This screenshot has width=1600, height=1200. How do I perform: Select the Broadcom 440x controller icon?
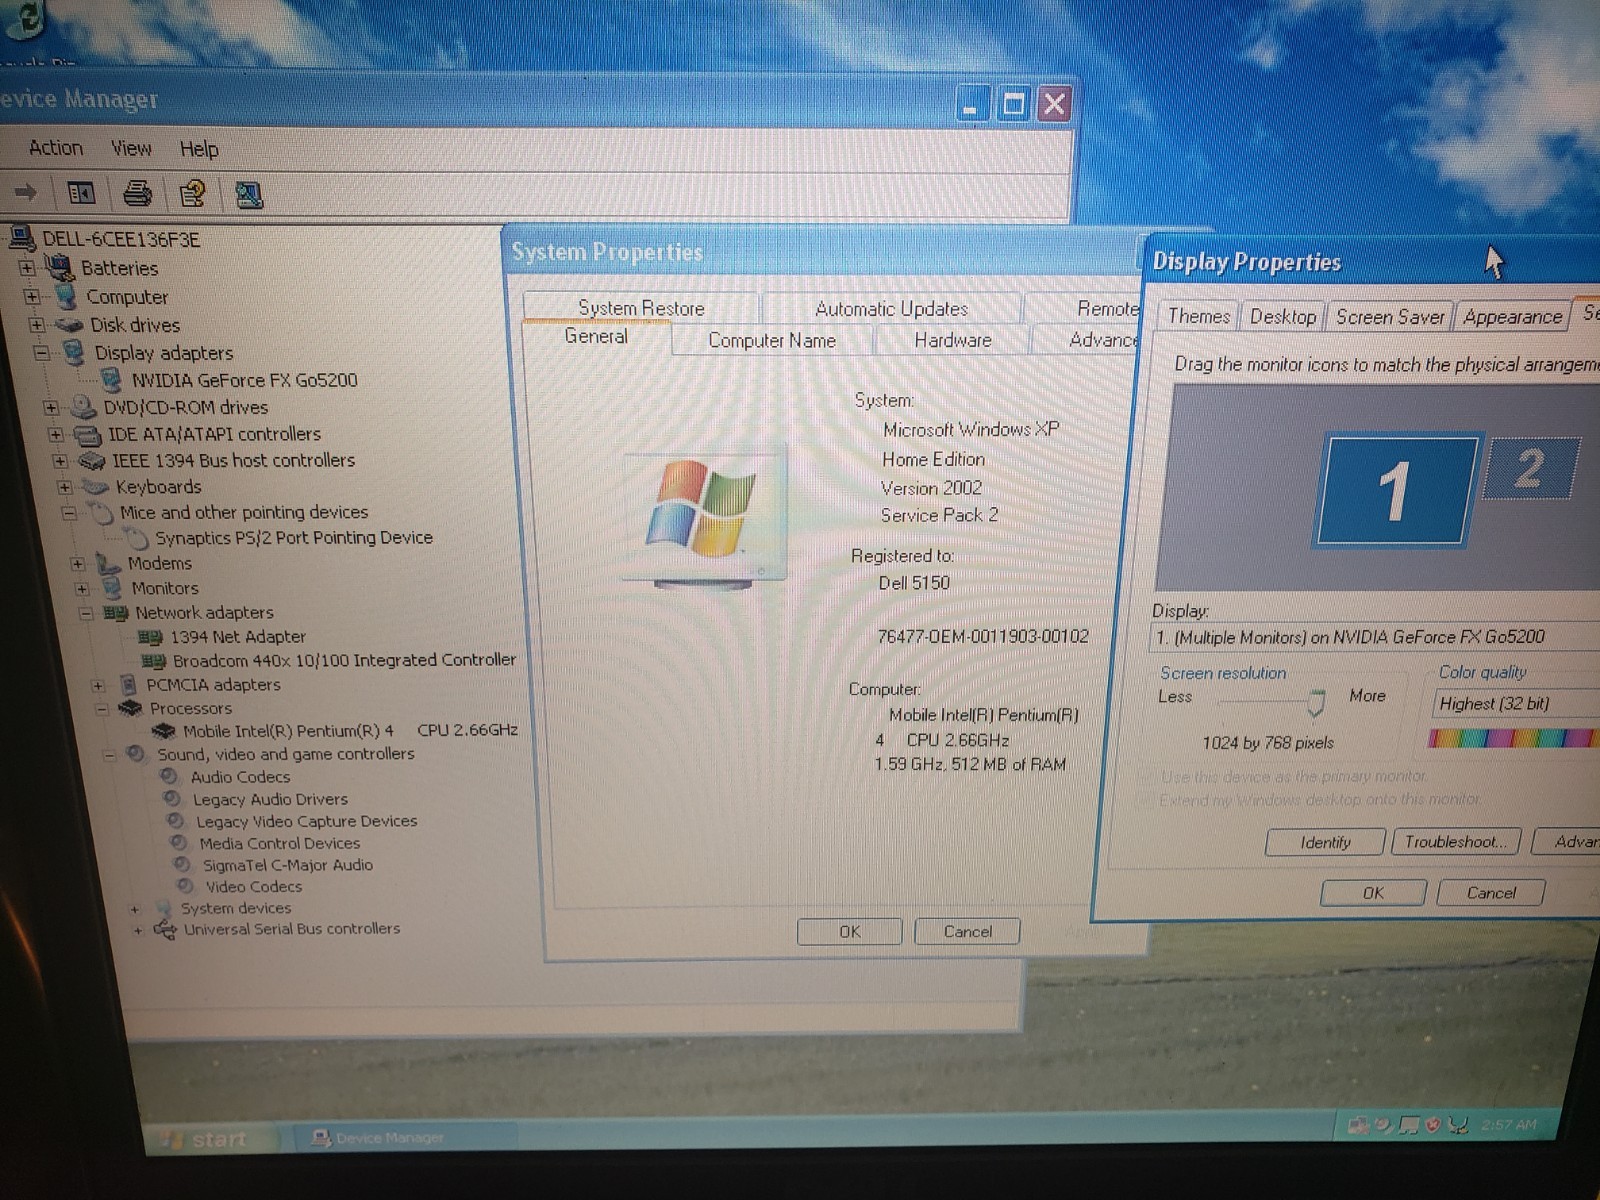(153, 661)
